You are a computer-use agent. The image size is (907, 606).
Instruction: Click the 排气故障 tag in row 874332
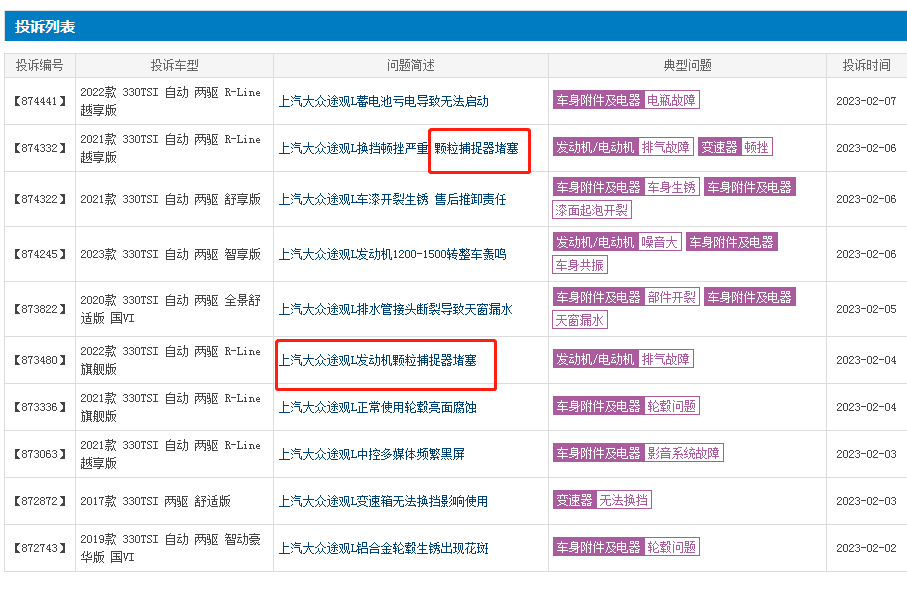pos(665,147)
